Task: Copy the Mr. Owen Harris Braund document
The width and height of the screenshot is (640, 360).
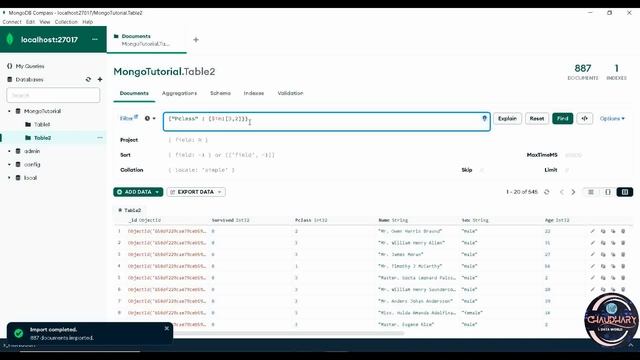Action: 603,231
